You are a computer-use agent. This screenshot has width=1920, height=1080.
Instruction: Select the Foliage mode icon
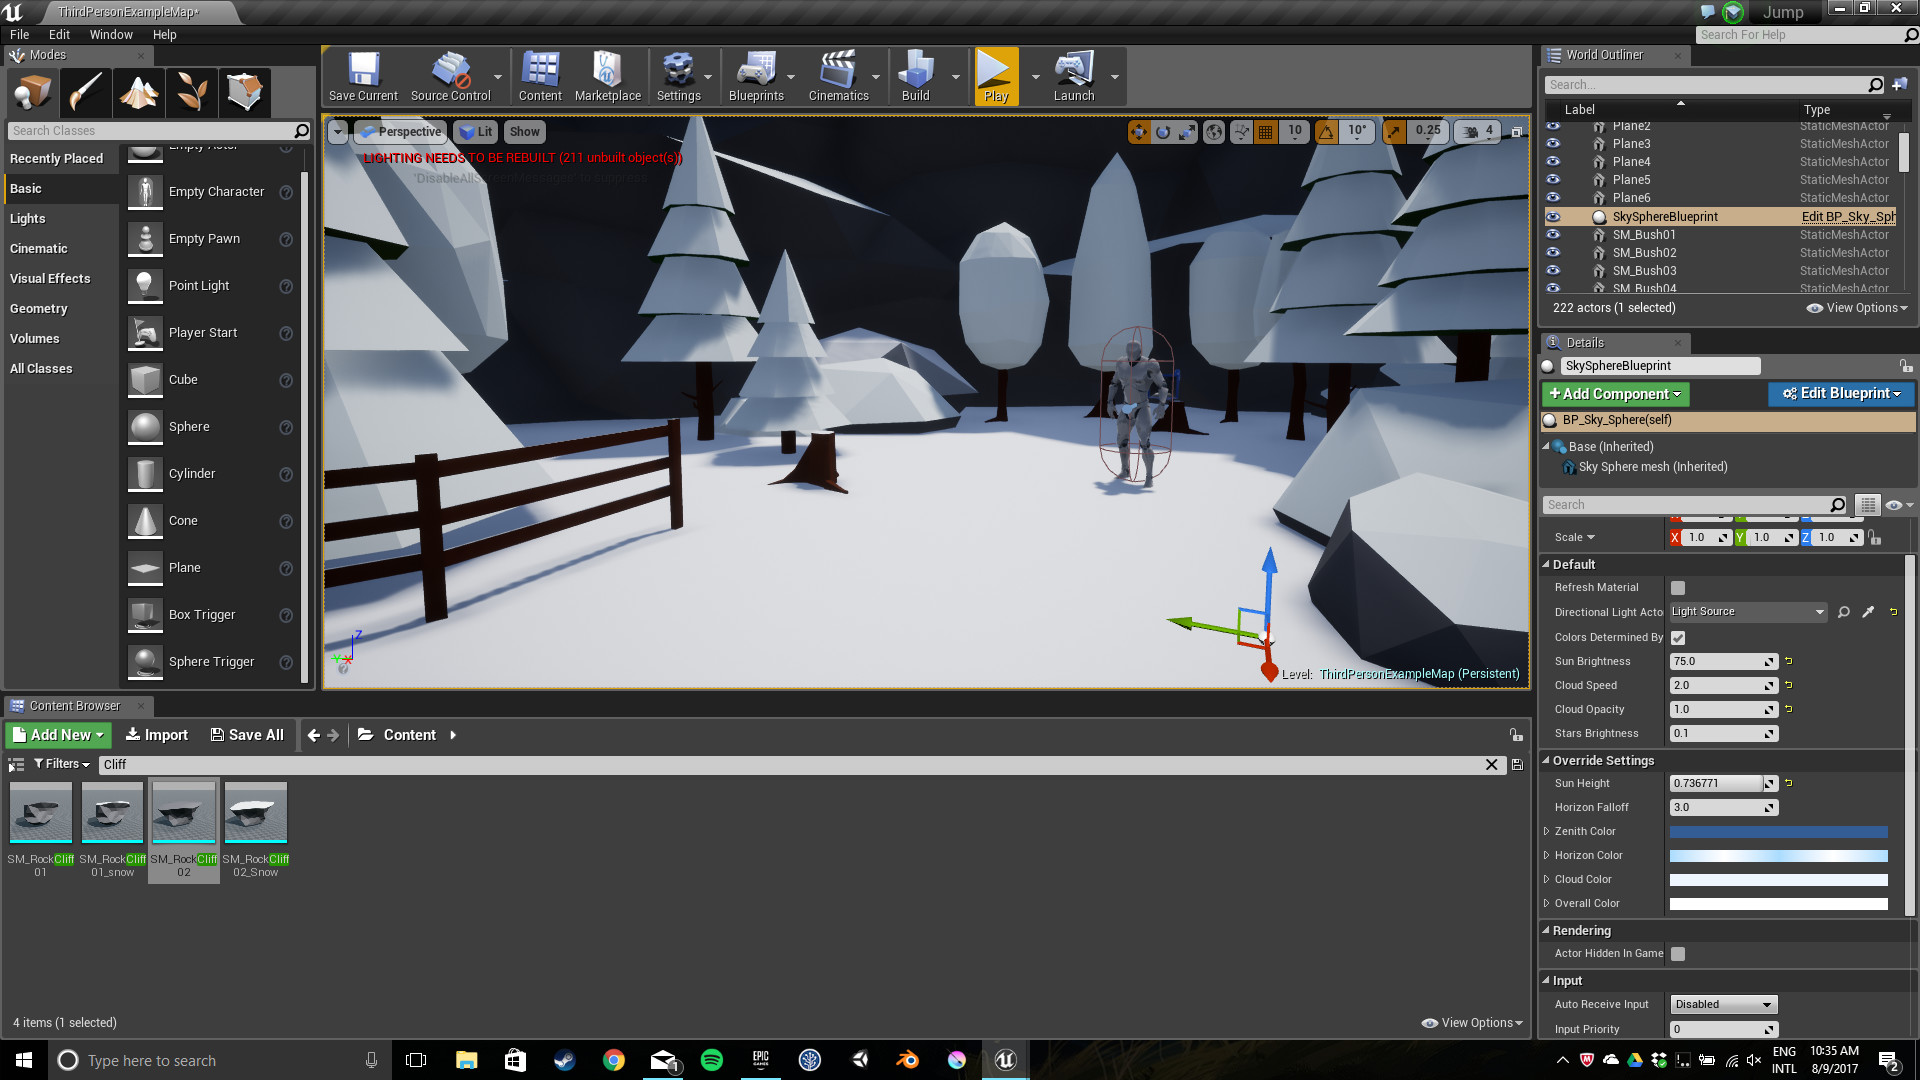192,92
